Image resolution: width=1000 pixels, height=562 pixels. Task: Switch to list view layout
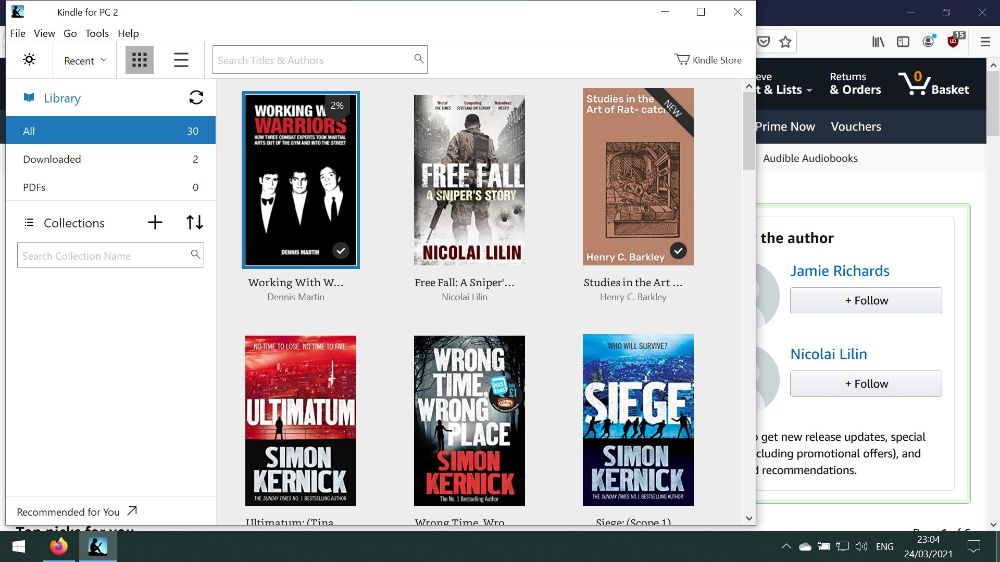click(x=181, y=60)
